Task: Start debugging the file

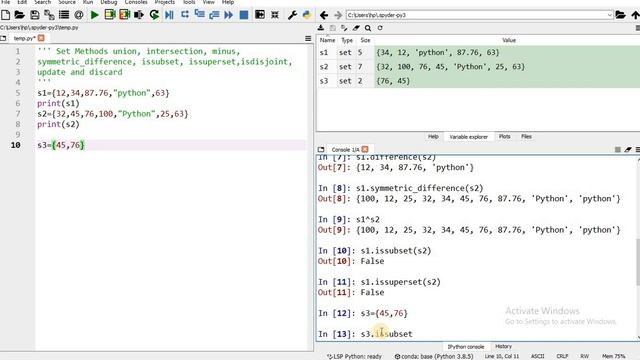Action: click(169, 15)
